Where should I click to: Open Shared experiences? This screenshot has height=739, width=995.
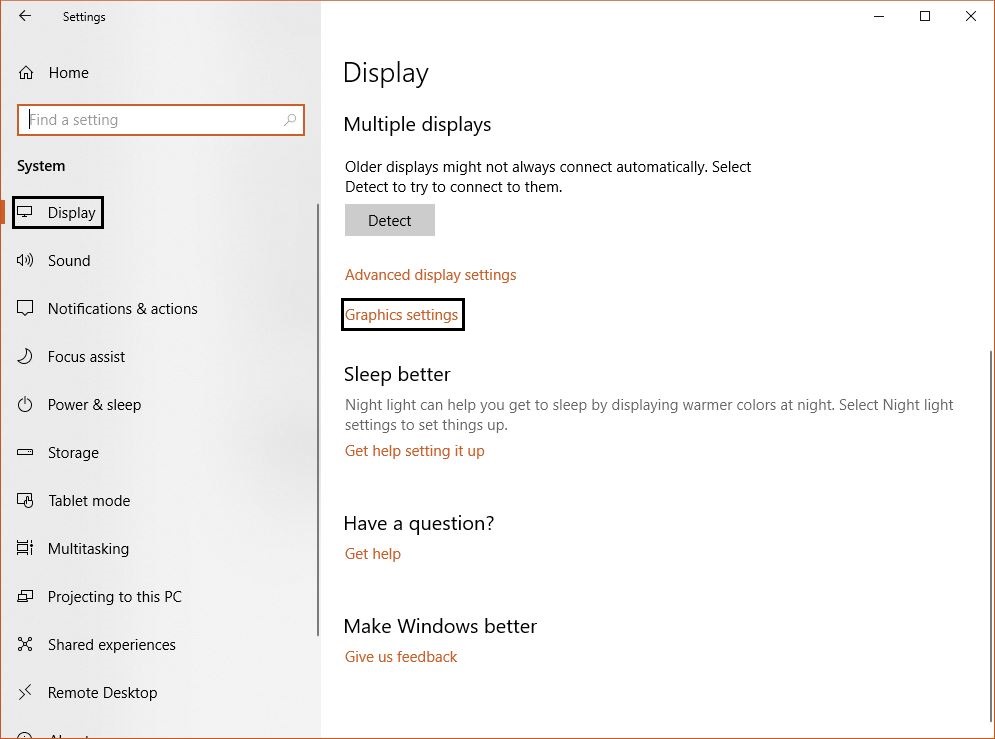click(112, 644)
